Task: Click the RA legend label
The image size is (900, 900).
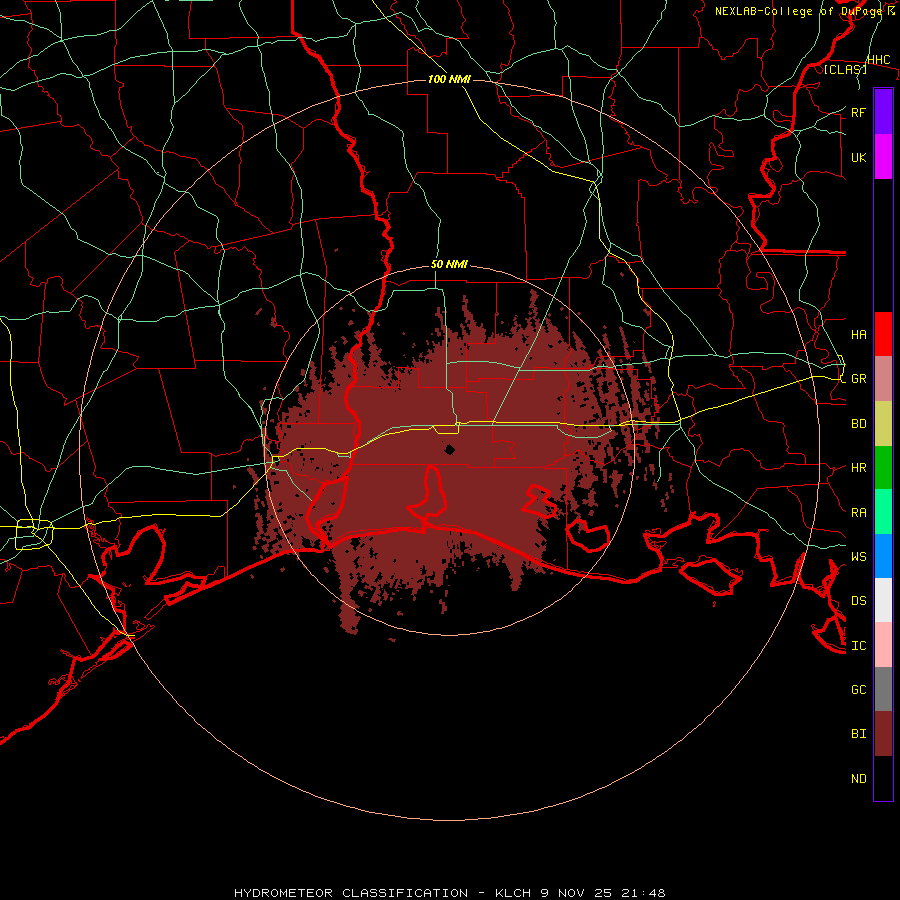Action: [x=858, y=513]
